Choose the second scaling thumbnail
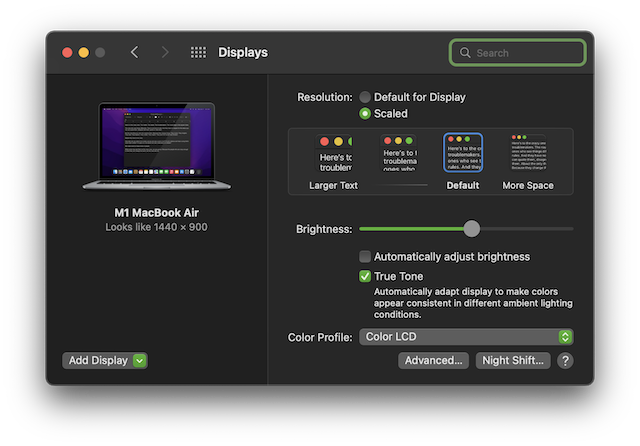The width and height of the screenshot is (640, 446). pos(399,153)
